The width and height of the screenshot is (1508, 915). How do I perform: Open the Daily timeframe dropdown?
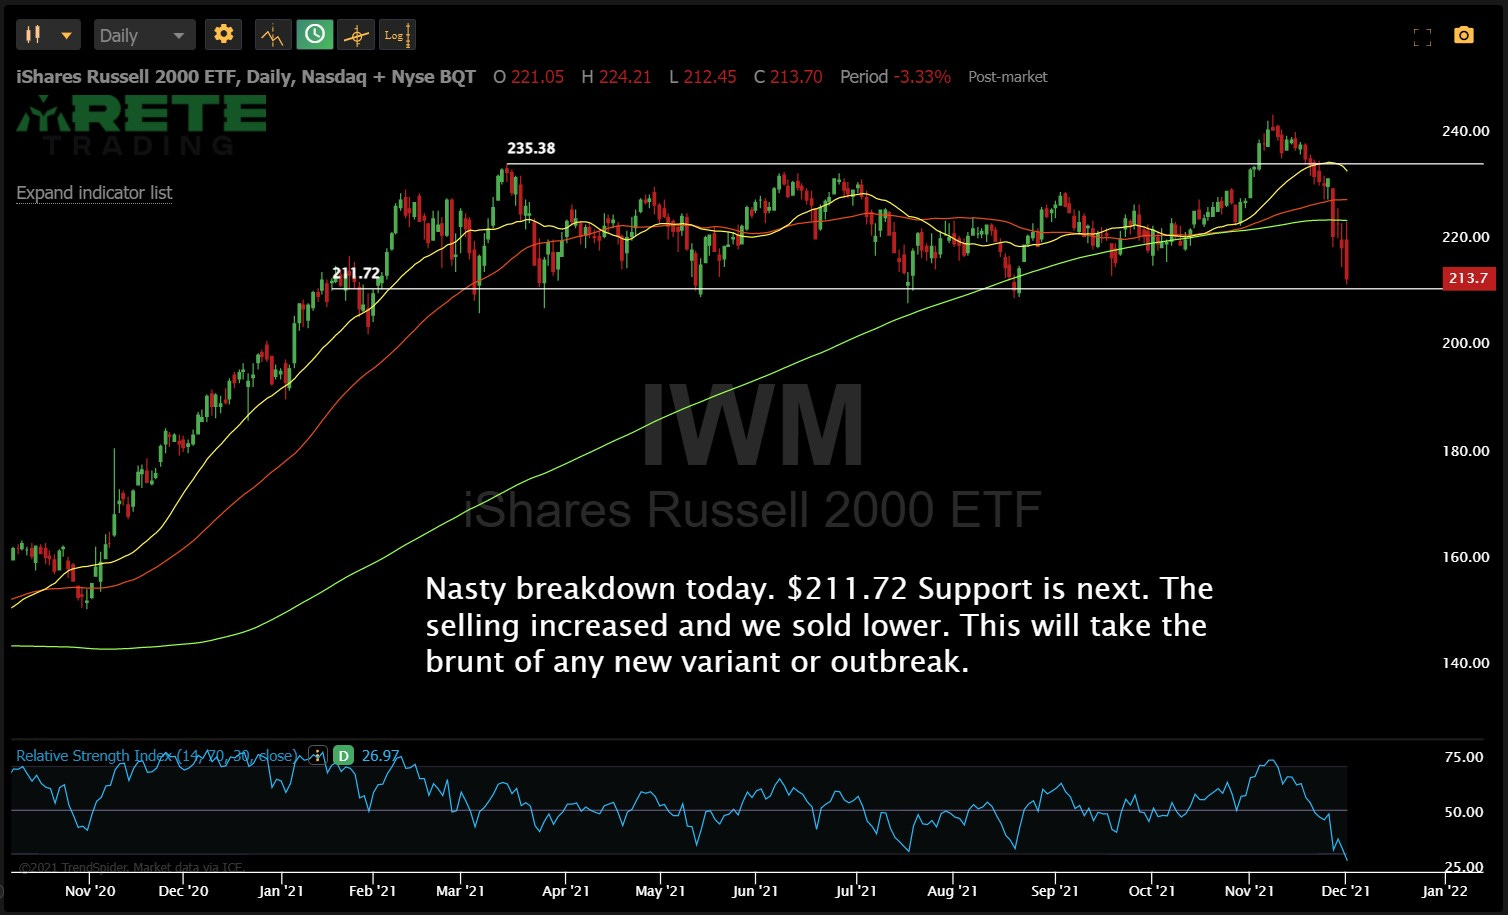(x=144, y=35)
